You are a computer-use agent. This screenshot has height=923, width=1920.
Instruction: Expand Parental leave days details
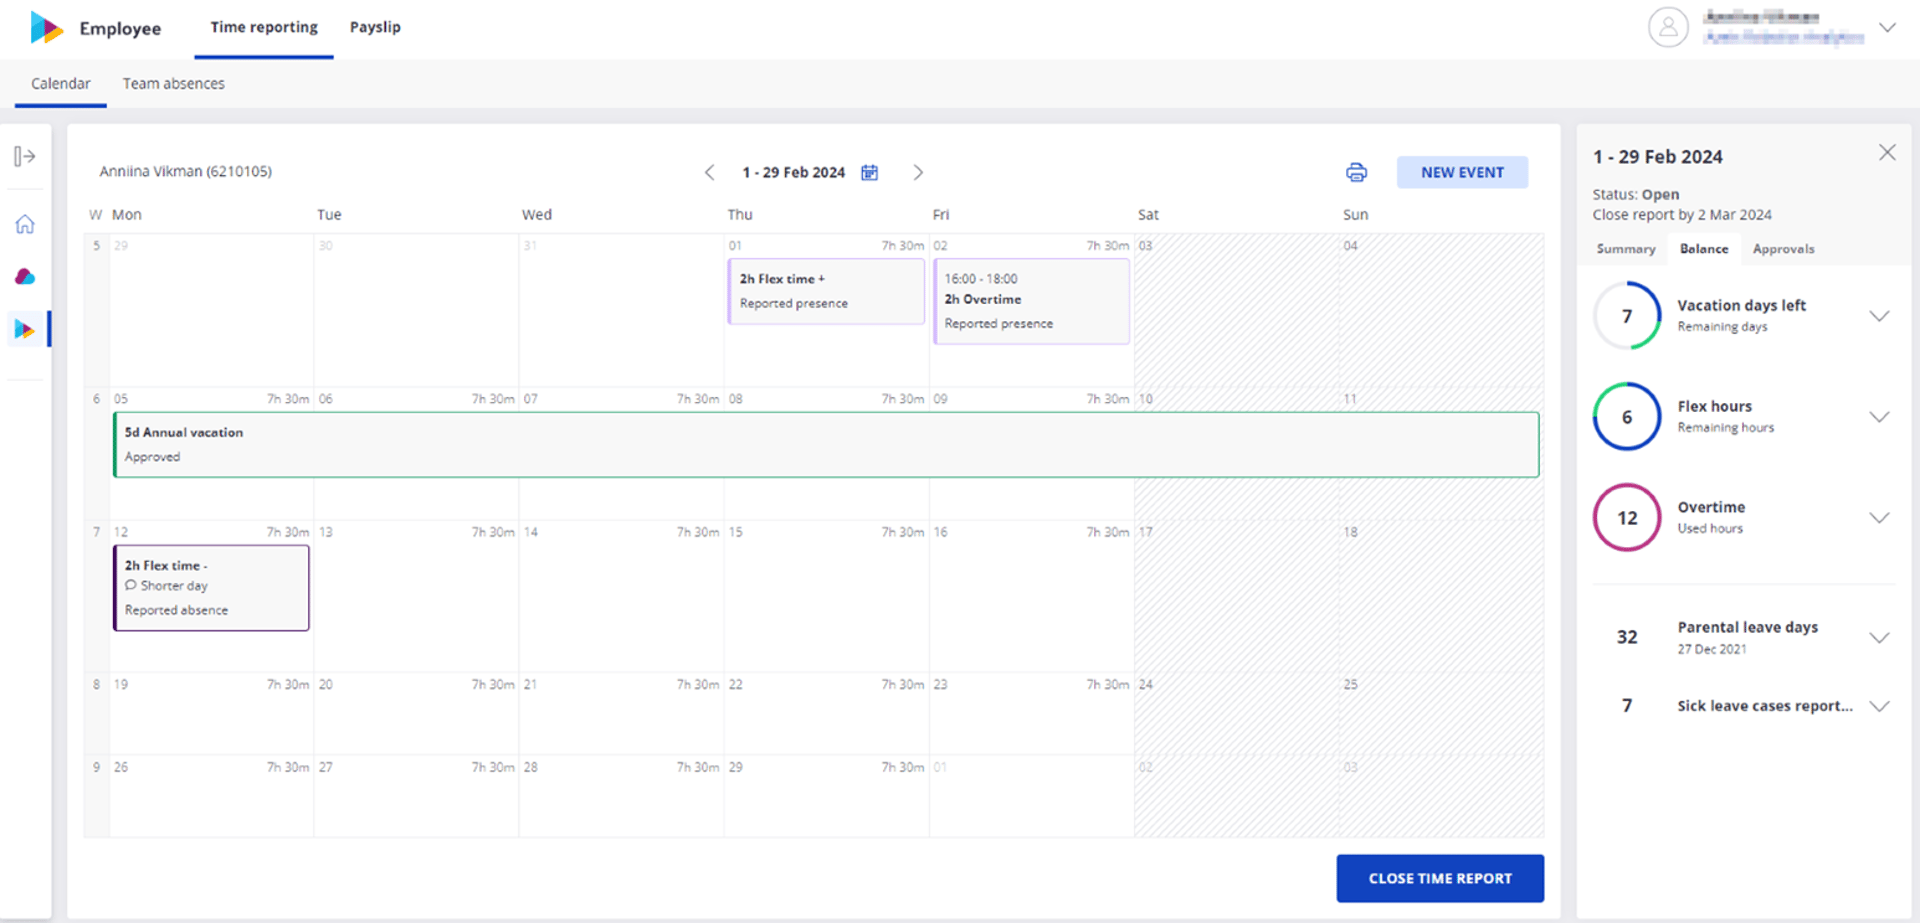(1879, 638)
